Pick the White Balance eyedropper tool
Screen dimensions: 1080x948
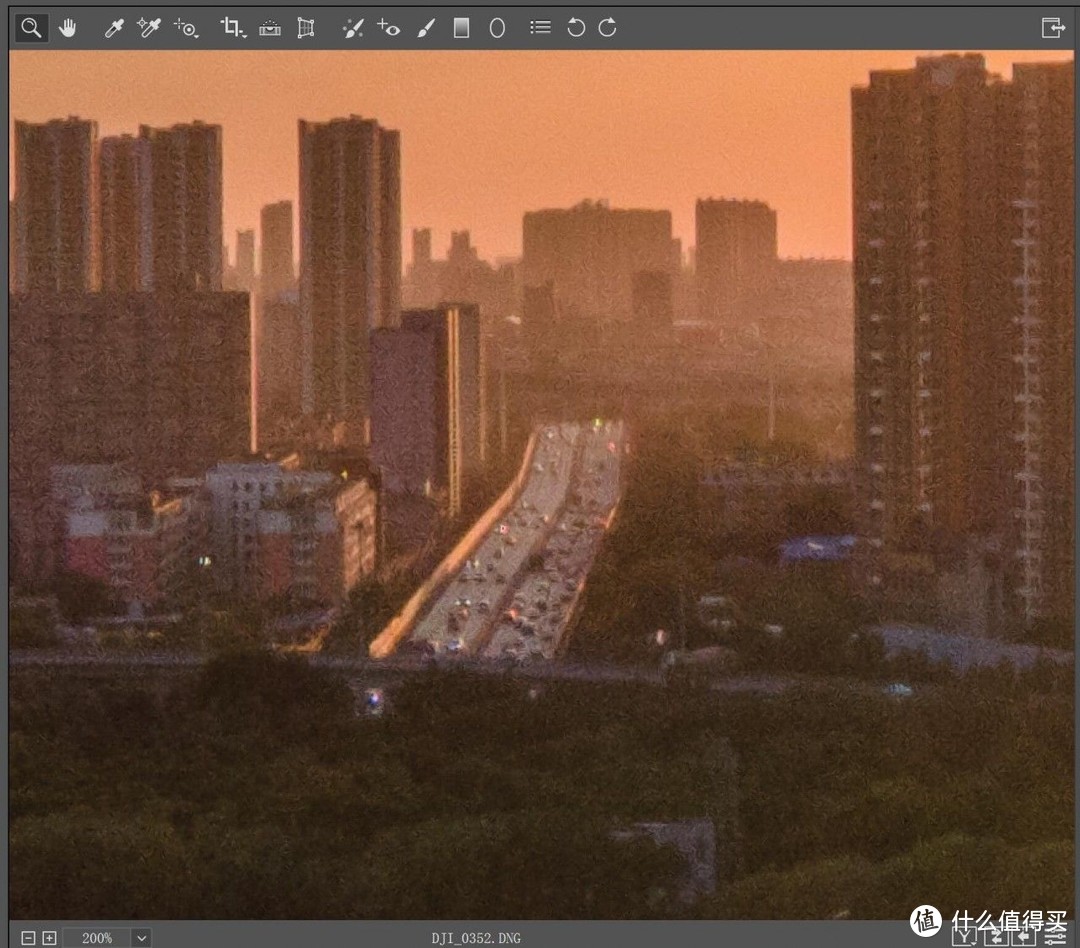pos(114,28)
